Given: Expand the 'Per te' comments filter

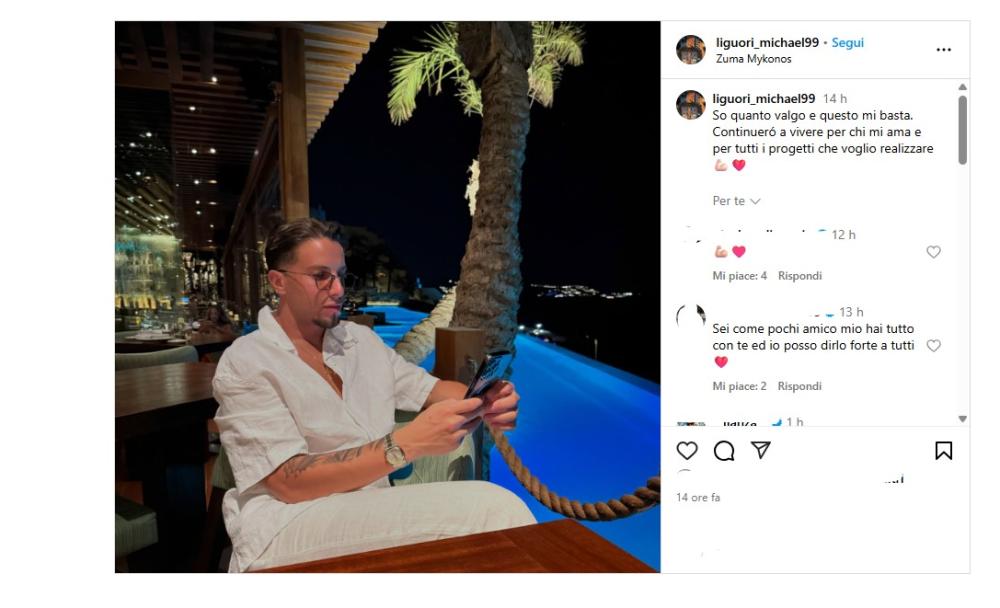Looking at the screenshot, I should point(736,201).
